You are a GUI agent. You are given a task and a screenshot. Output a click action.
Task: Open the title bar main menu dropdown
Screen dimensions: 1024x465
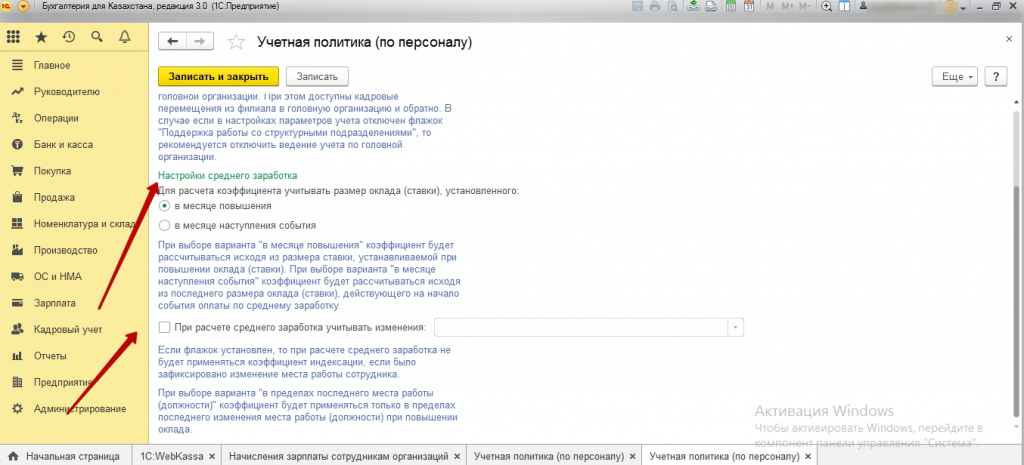coord(24,6)
